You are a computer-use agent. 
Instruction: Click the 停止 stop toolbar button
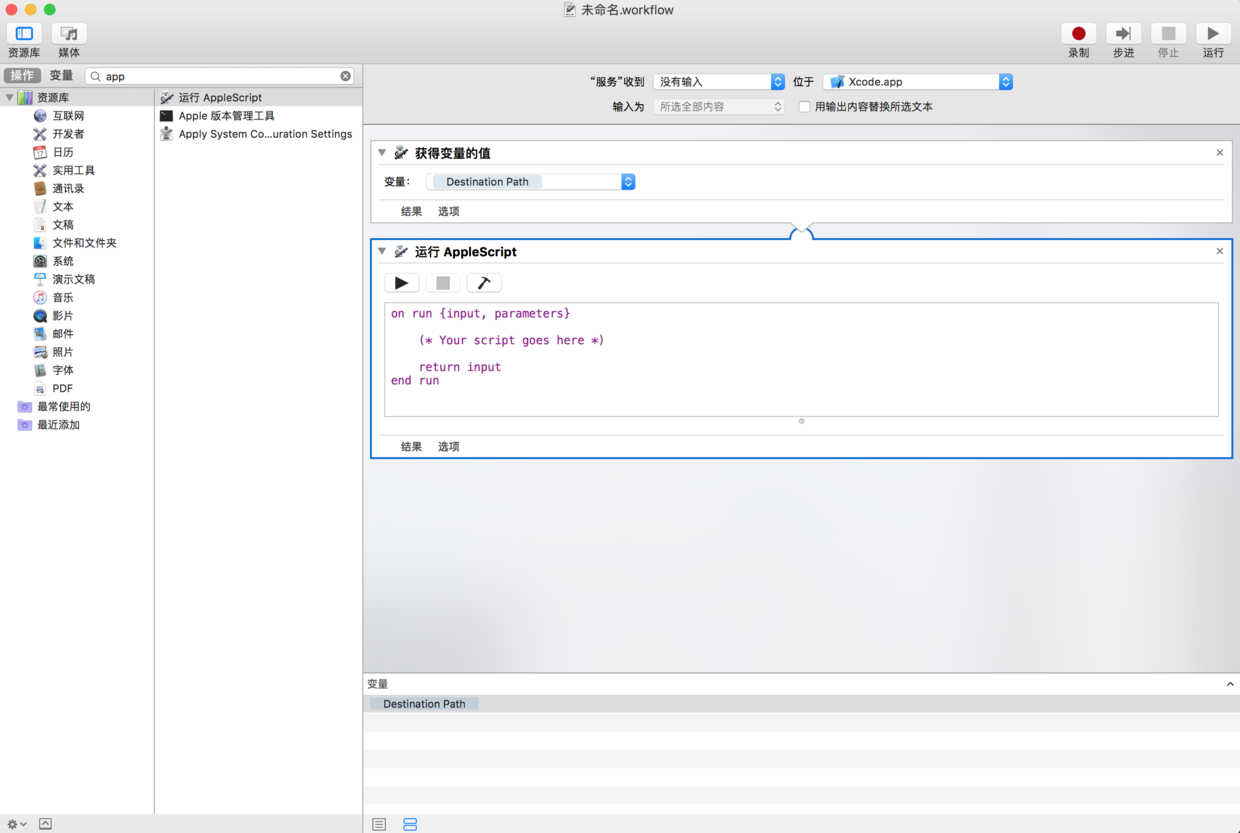[x=1168, y=34]
